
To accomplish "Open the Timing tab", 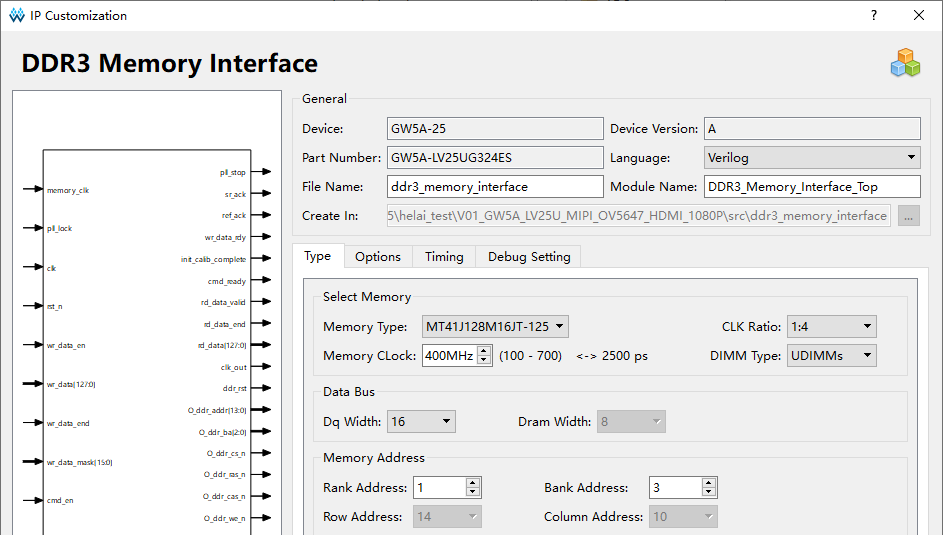I will pos(444,257).
